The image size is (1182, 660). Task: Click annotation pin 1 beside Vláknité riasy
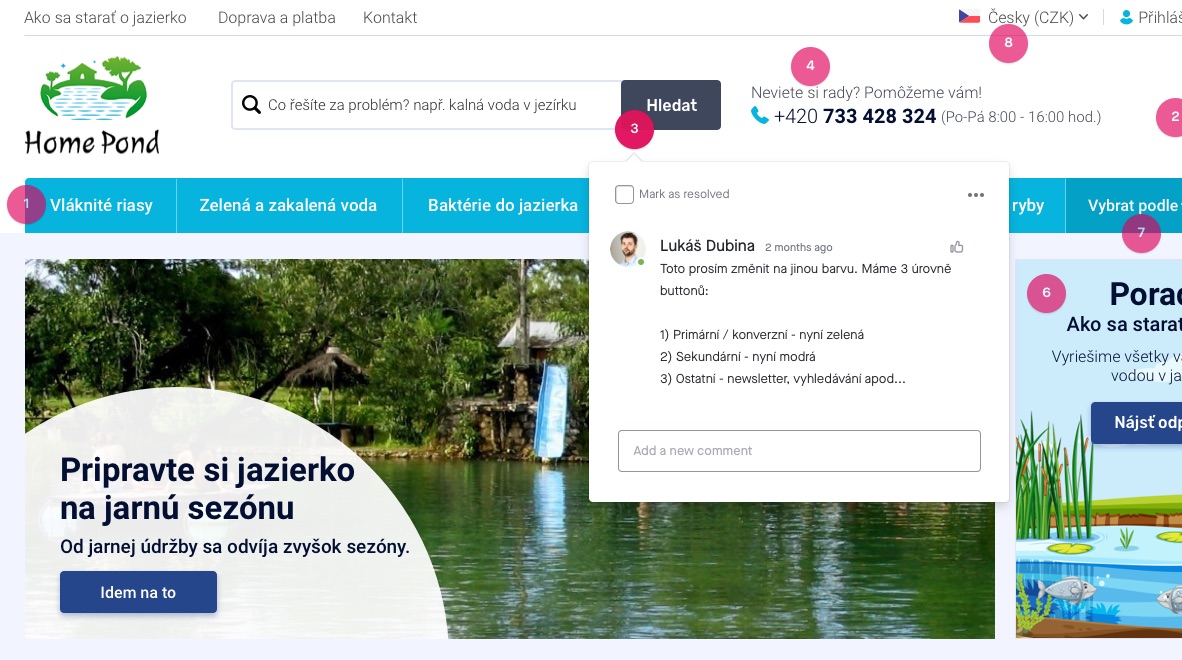click(x=26, y=204)
